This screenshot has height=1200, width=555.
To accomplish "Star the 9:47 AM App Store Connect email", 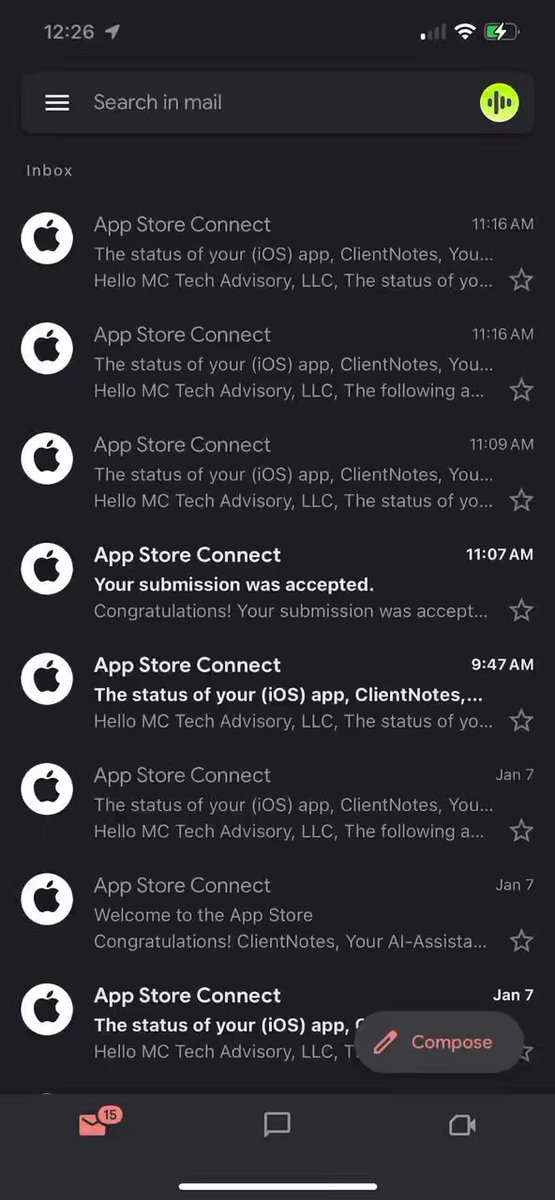I will pos(521,720).
